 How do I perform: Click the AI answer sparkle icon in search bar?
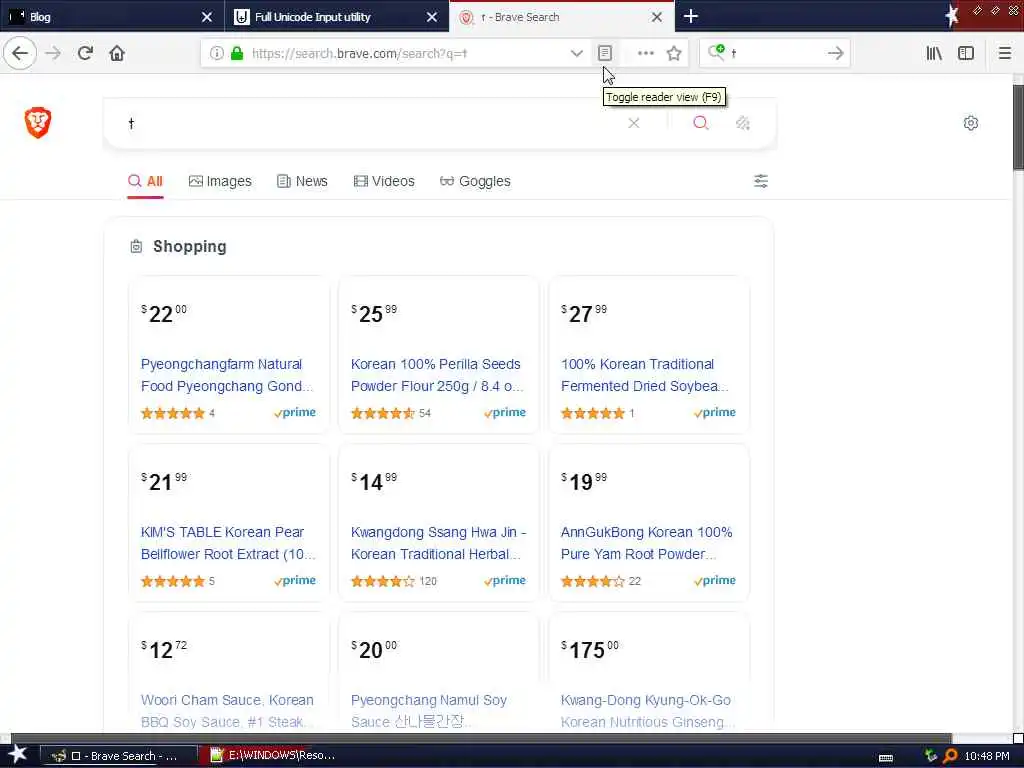[x=743, y=123]
